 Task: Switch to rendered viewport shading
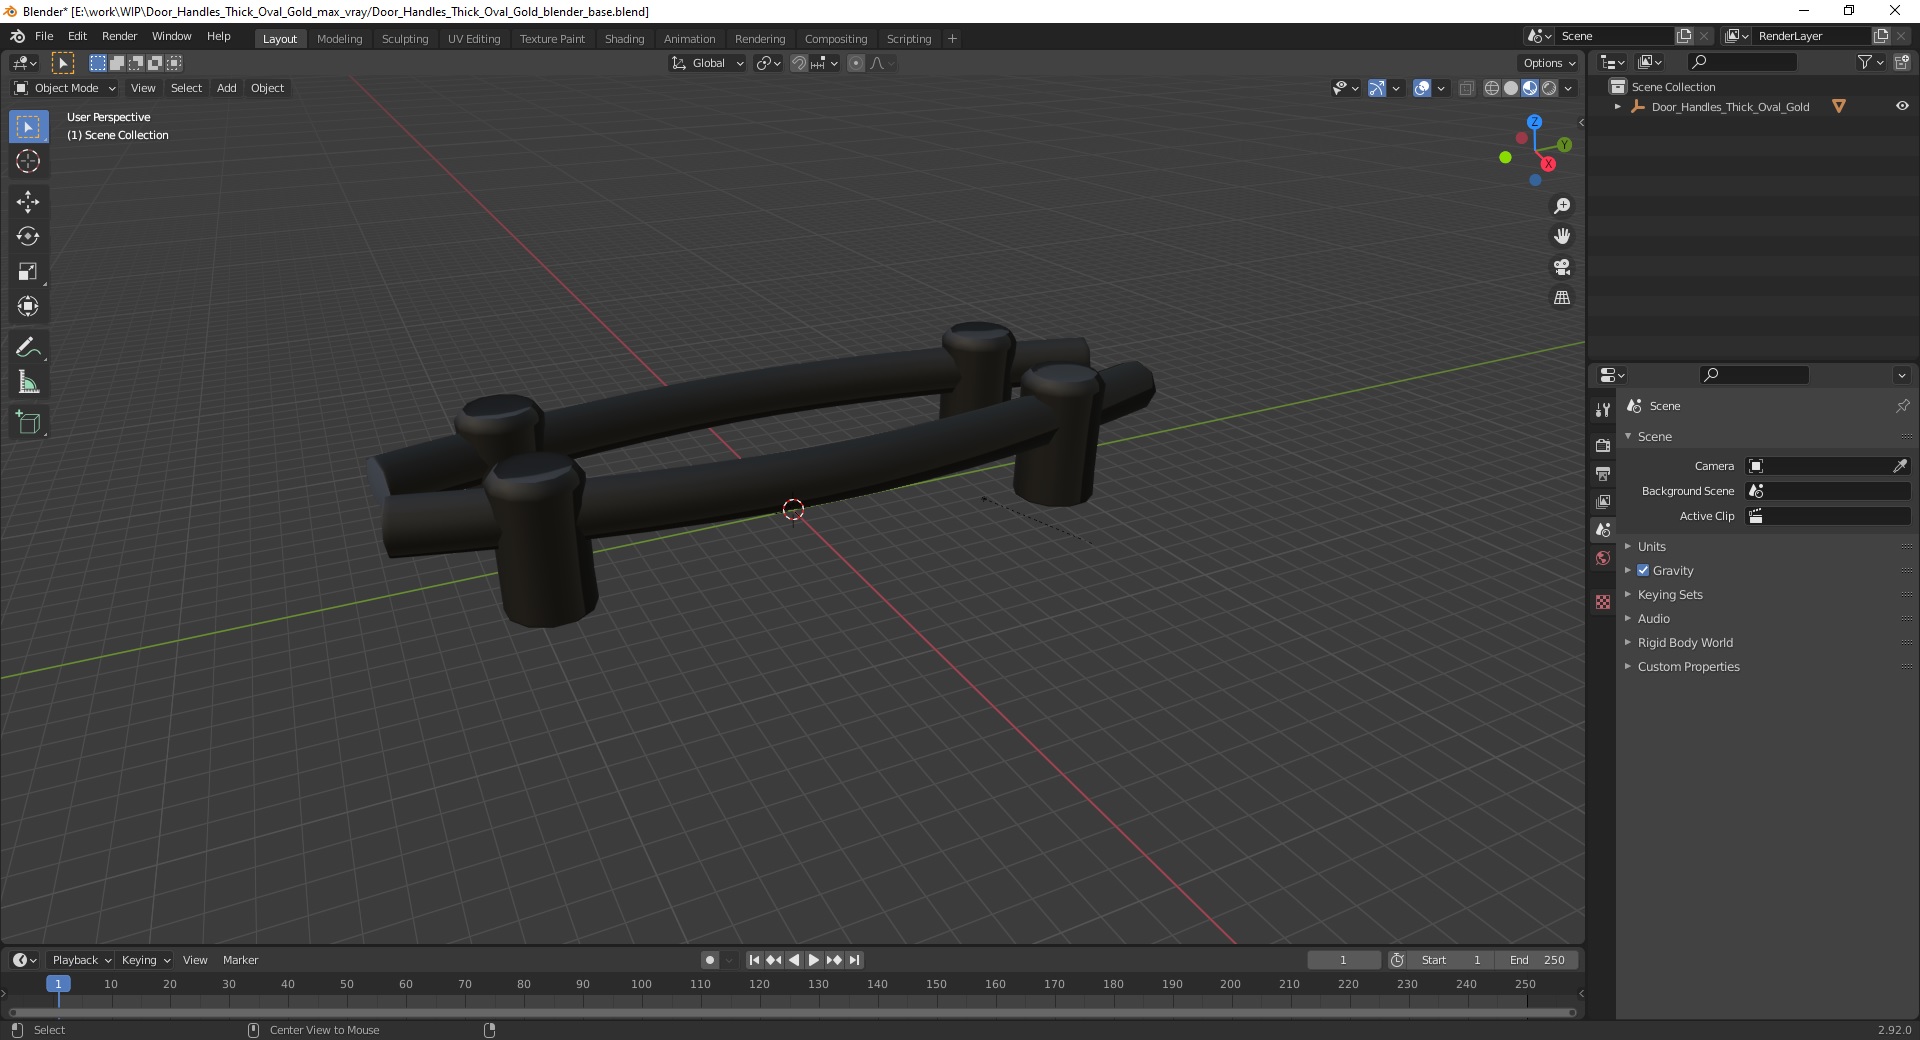click(x=1549, y=88)
